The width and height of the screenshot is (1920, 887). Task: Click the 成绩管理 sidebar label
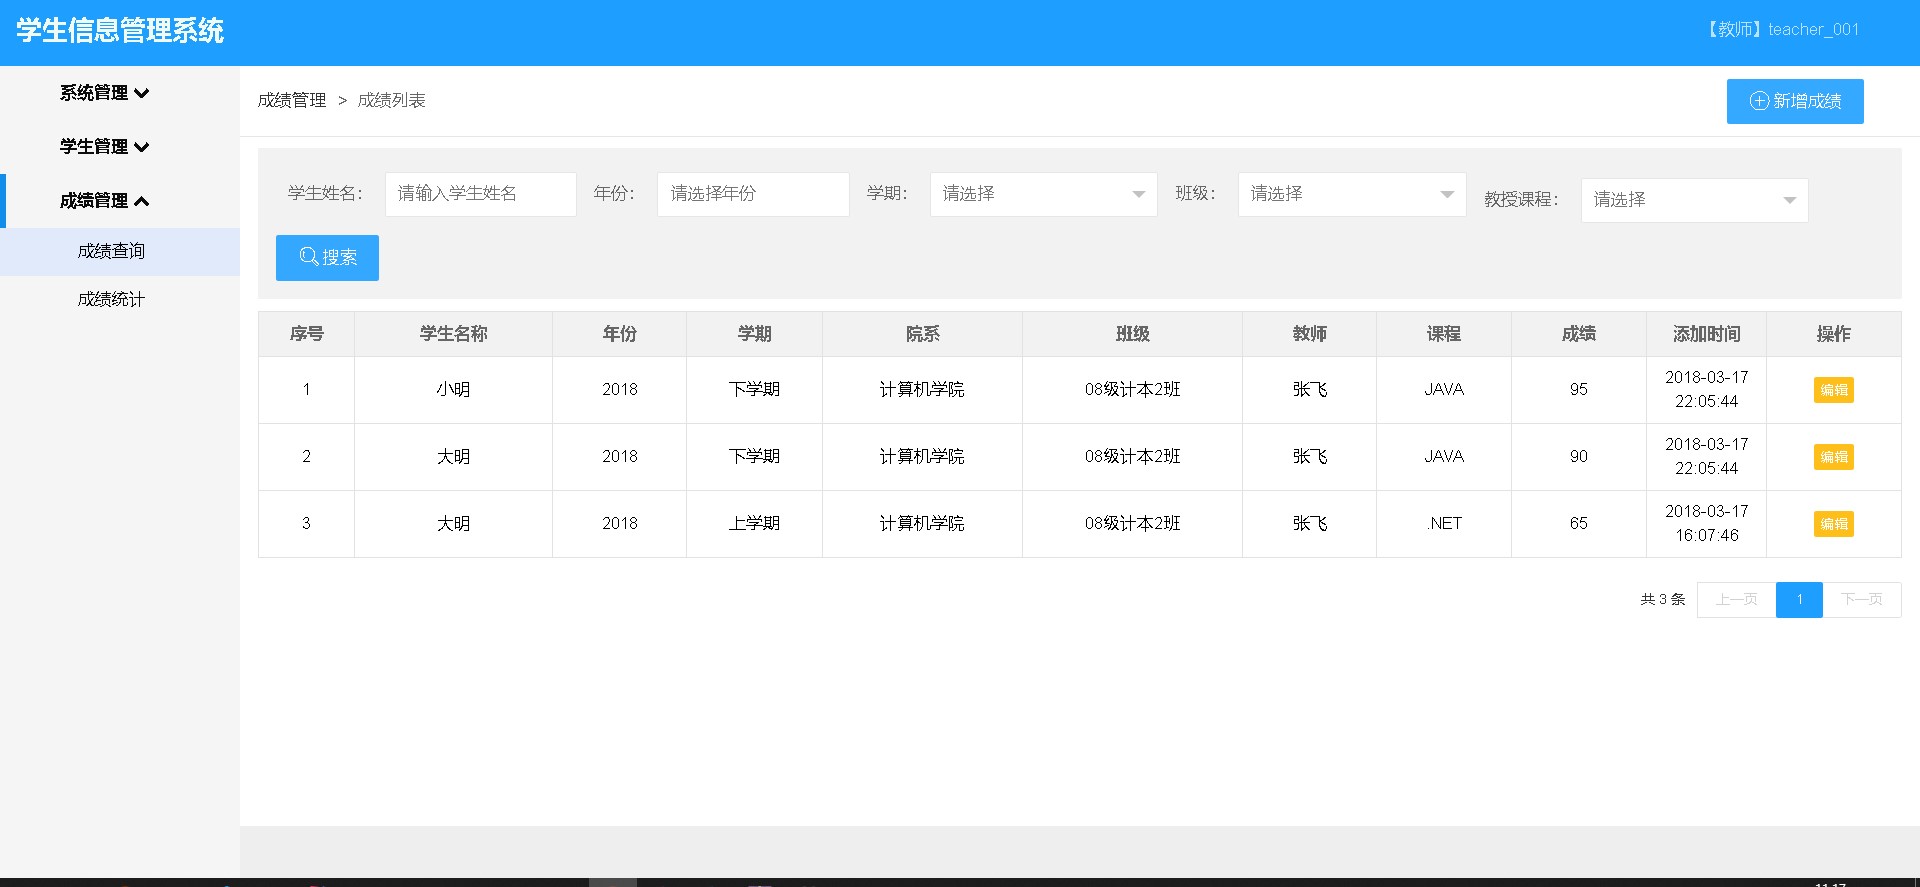[94, 201]
